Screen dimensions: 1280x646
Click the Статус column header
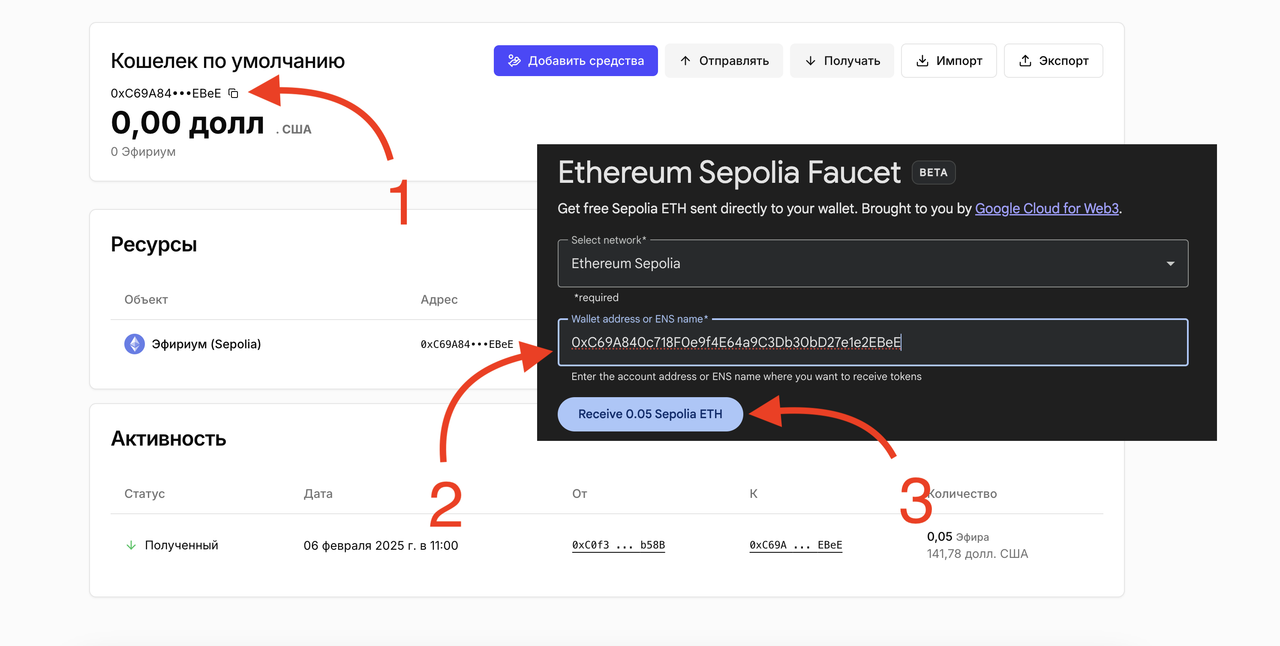(145, 494)
